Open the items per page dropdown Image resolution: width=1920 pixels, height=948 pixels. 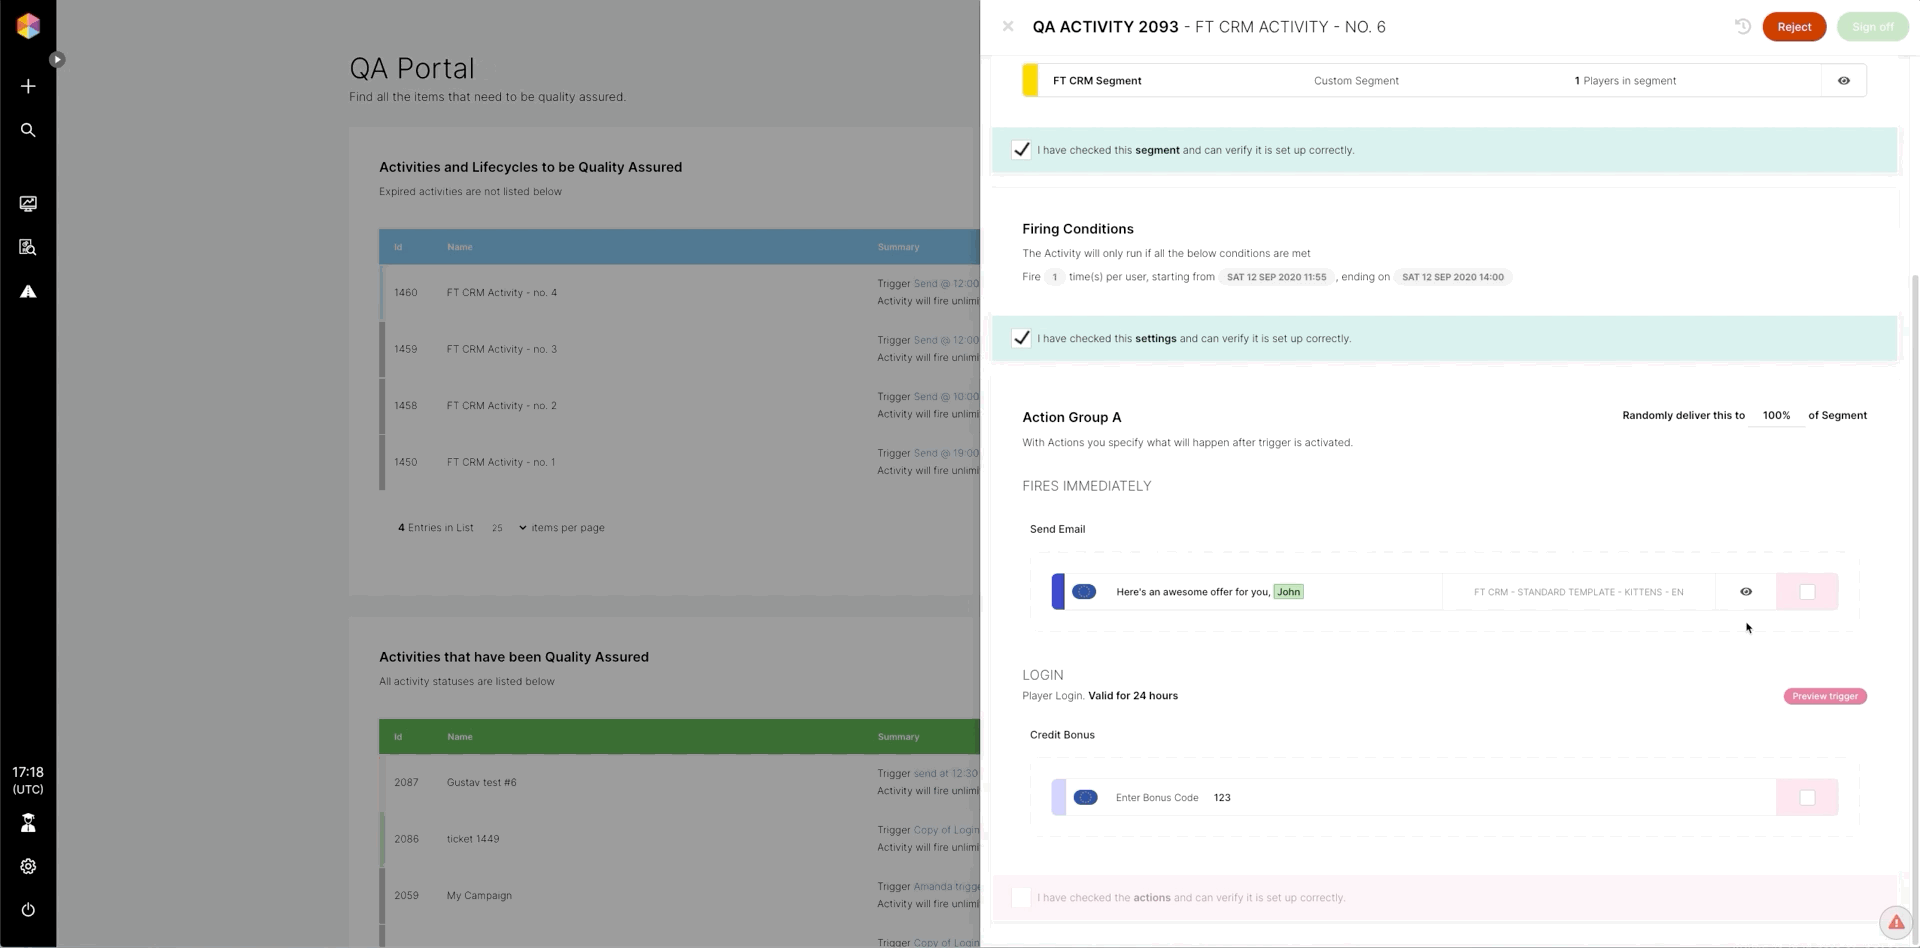point(510,528)
